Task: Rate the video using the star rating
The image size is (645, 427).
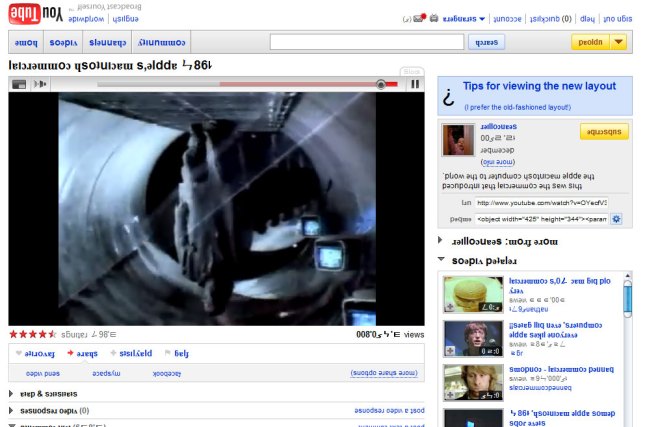Action: tap(32, 334)
